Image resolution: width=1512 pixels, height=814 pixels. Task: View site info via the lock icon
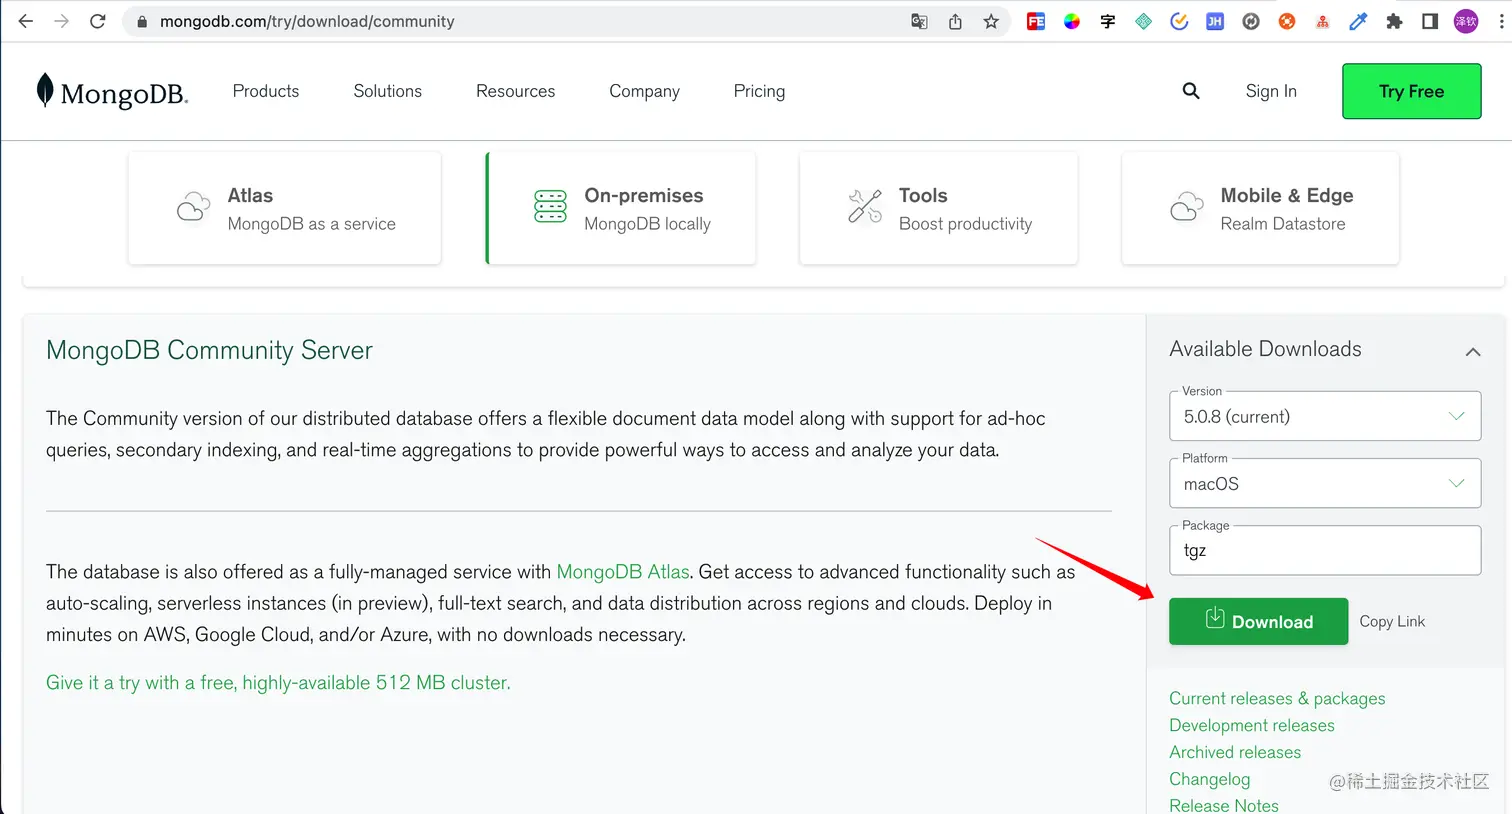pos(142,21)
